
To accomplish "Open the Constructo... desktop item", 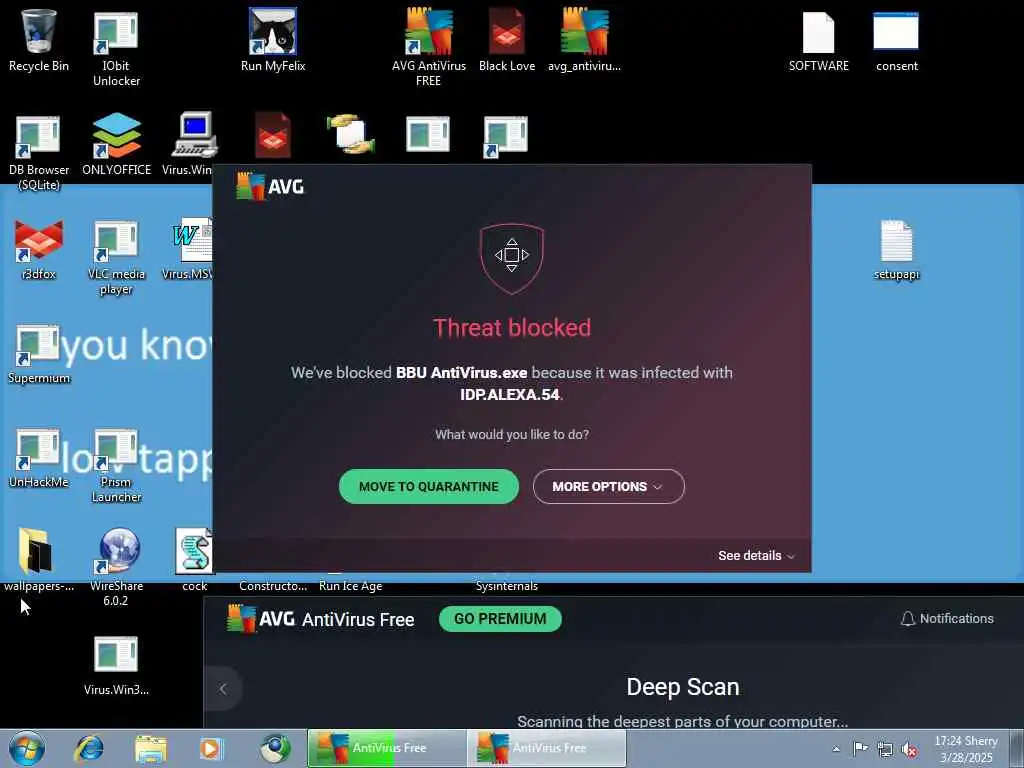I will coord(273,586).
